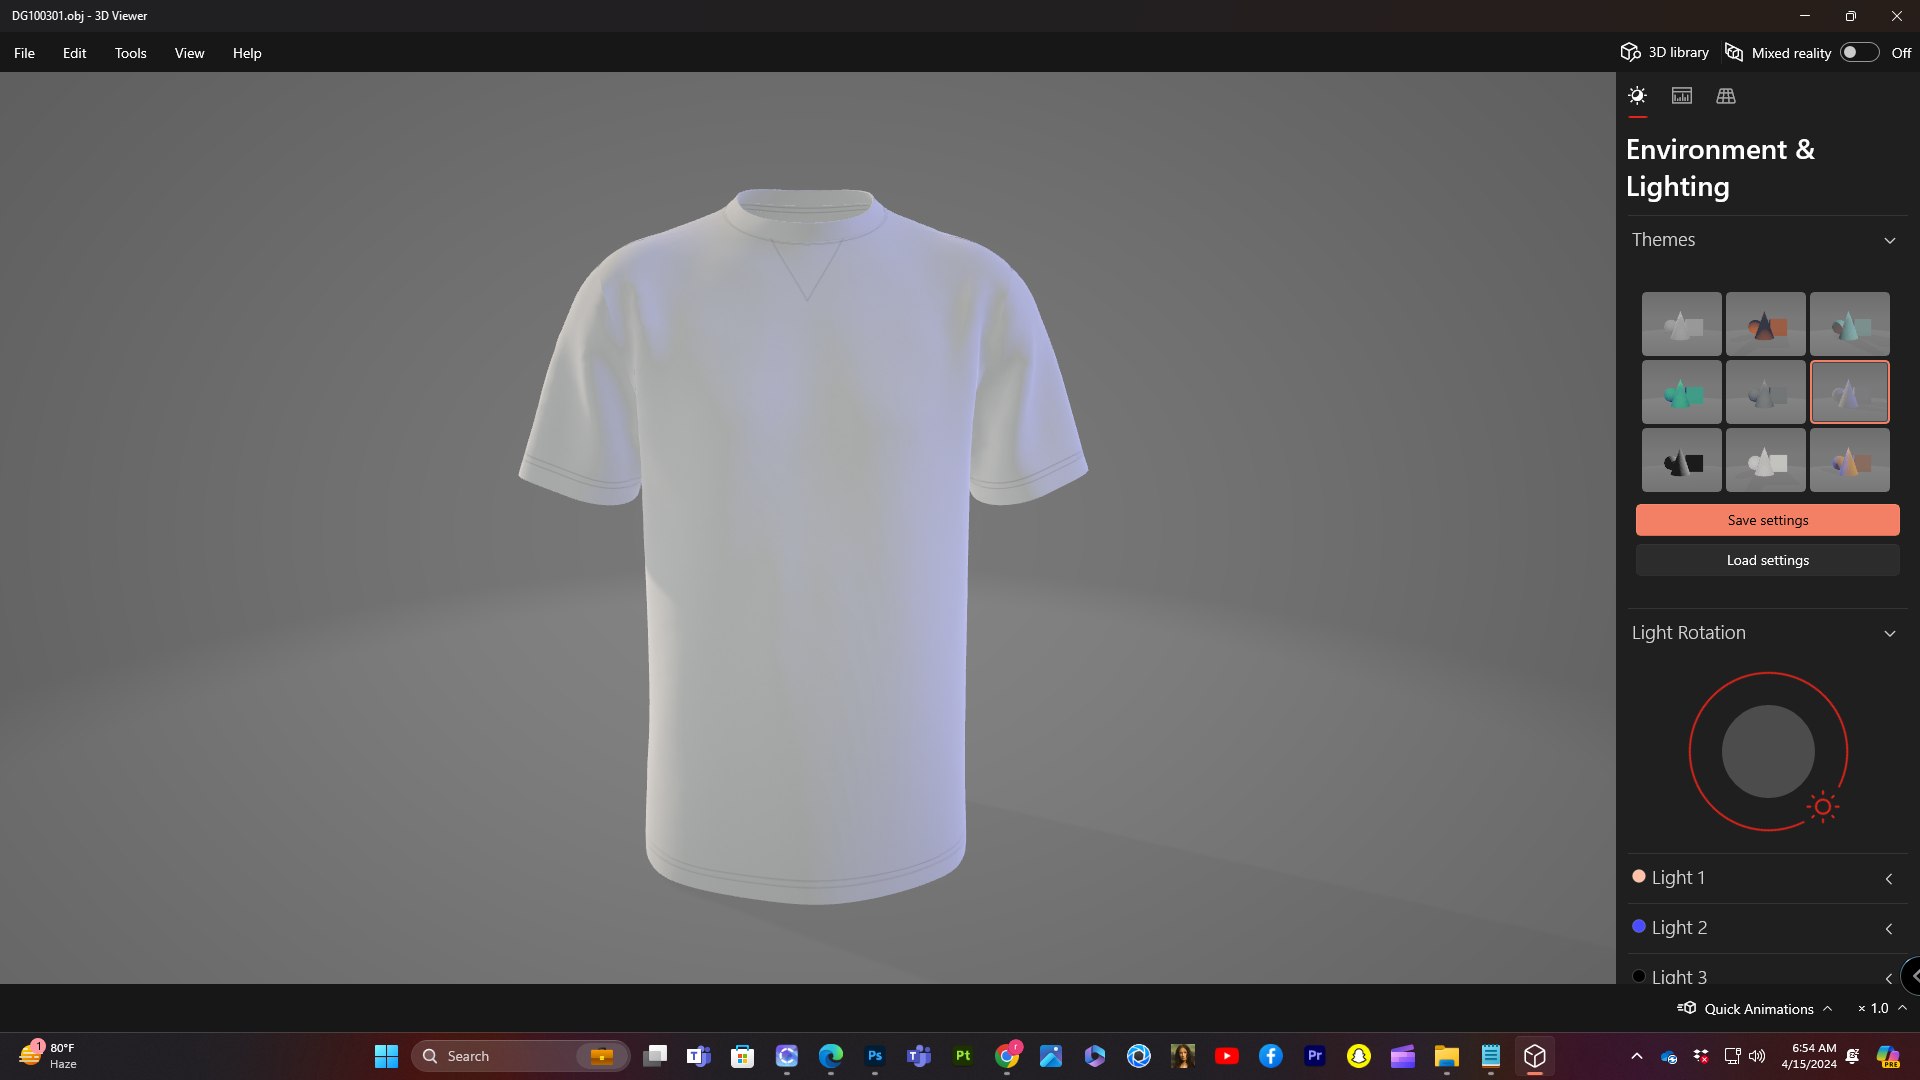1920x1080 pixels.
Task: Open the Edit menu
Action: pos(74,53)
